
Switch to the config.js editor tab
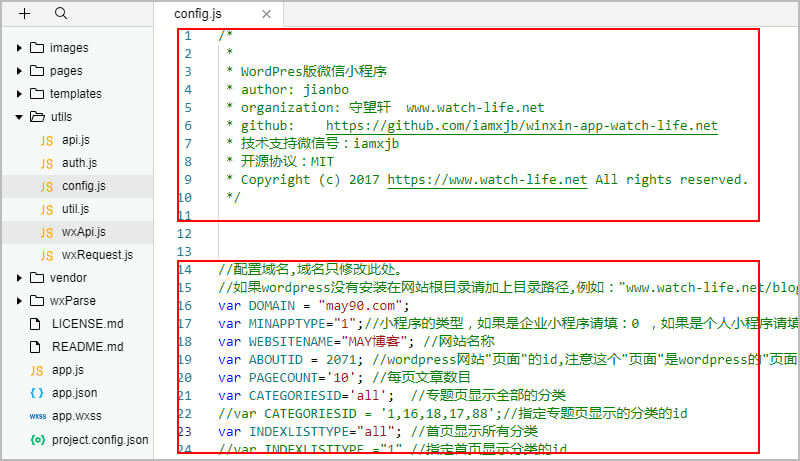coord(196,14)
